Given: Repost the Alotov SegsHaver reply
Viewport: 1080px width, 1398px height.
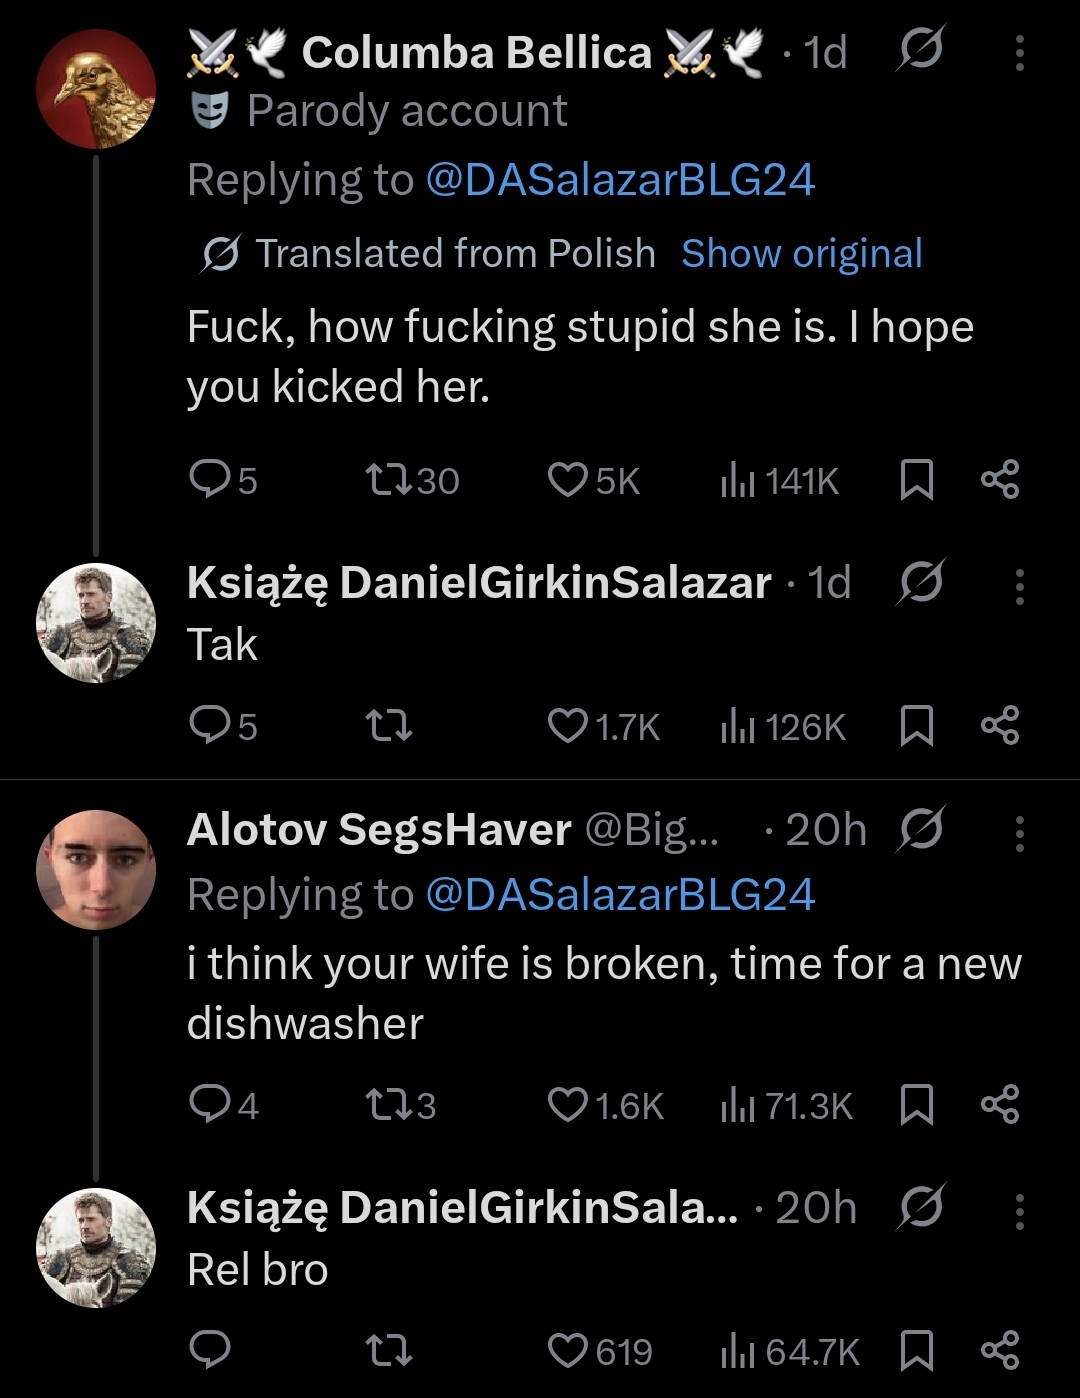Looking at the screenshot, I should [390, 1105].
